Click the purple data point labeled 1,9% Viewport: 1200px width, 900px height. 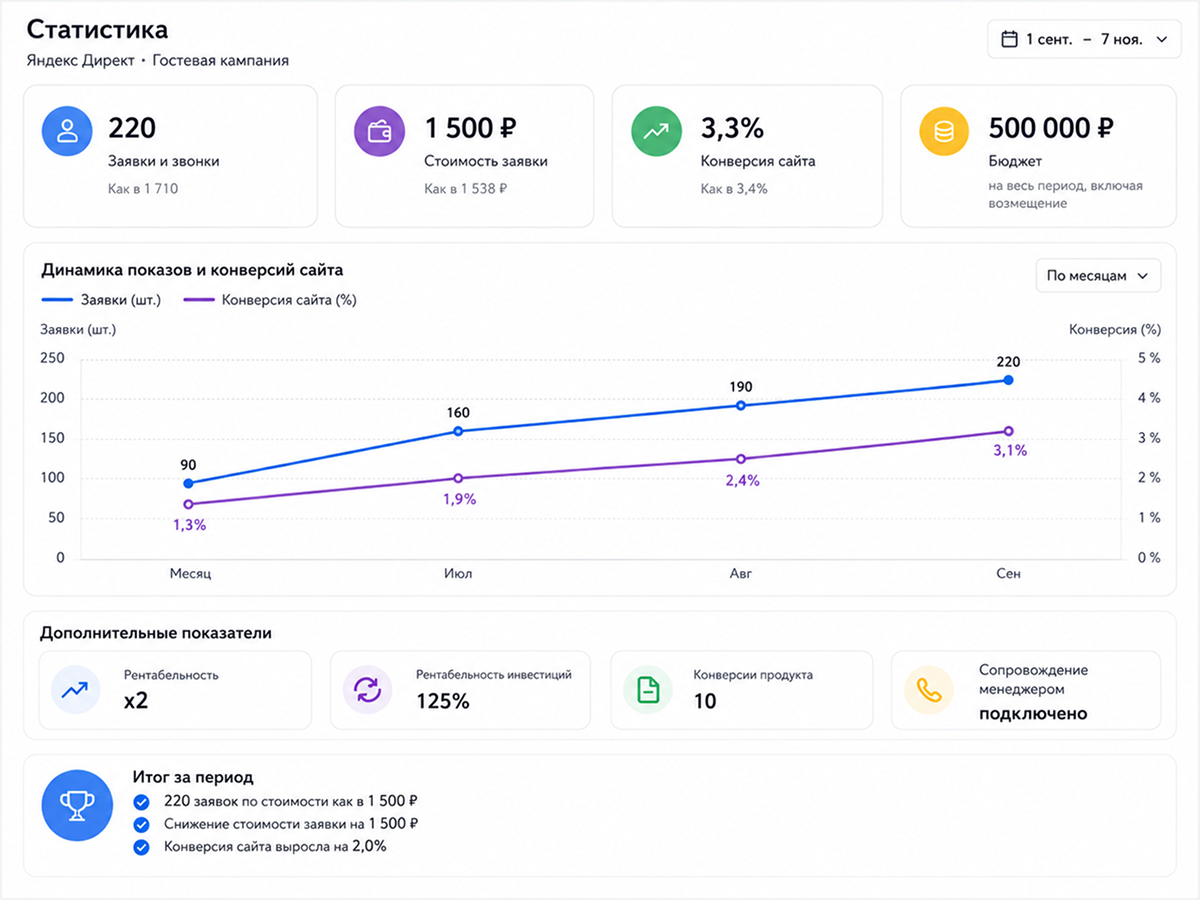click(459, 478)
